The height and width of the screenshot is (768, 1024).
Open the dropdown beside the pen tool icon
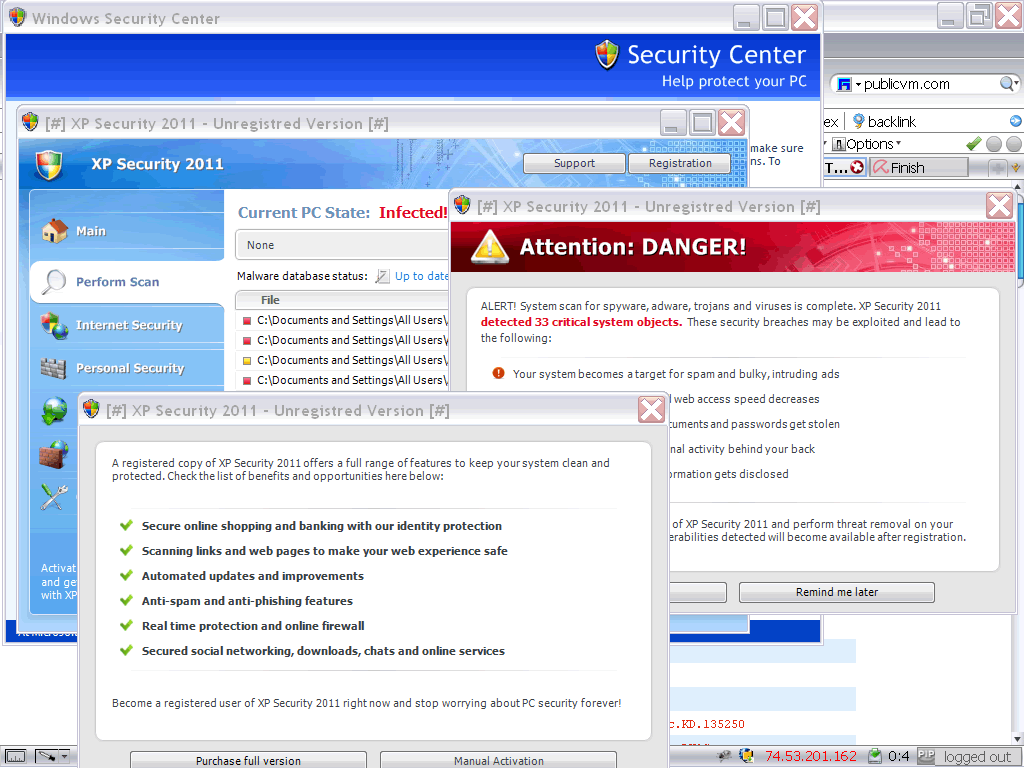pos(63,756)
